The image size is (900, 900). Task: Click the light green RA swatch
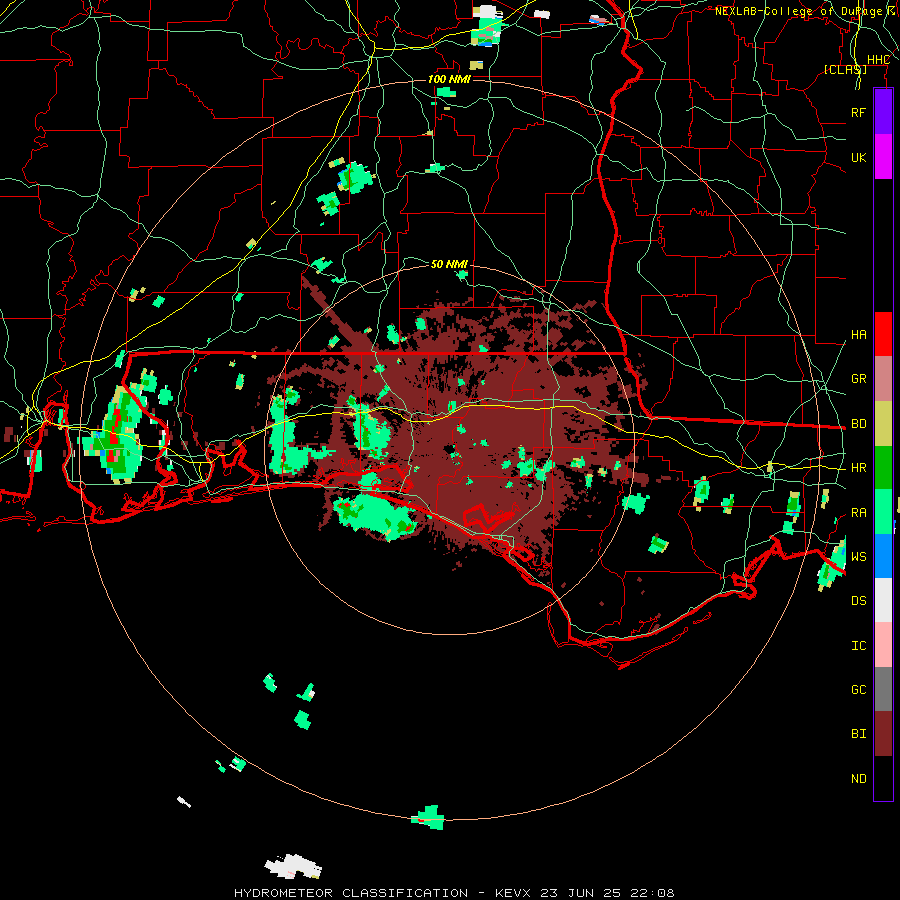click(x=883, y=512)
